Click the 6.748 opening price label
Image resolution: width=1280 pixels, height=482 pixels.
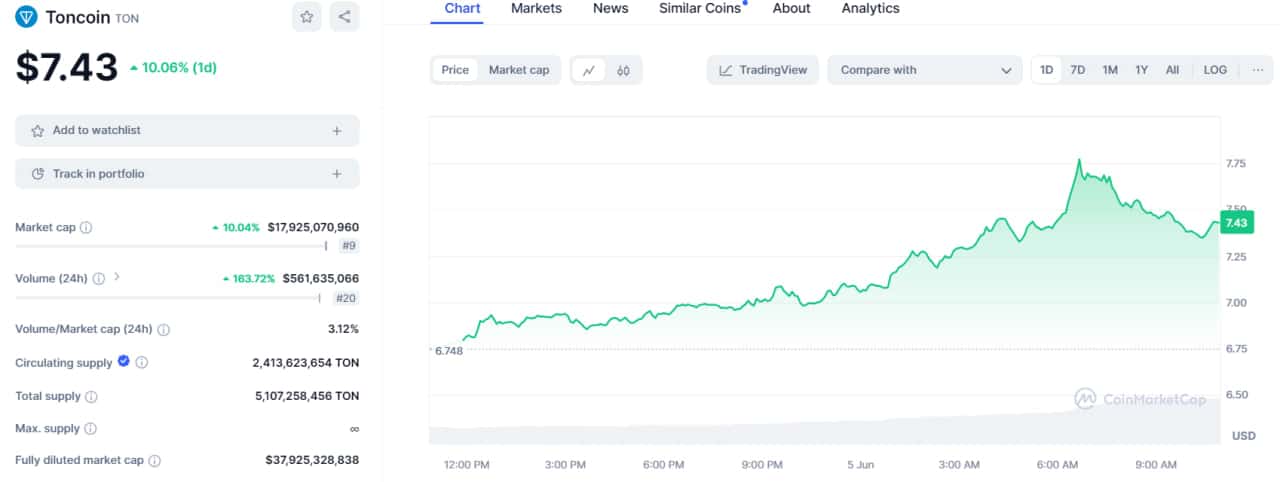(x=447, y=350)
